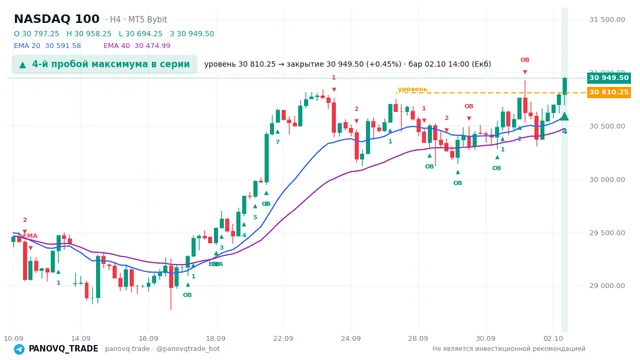This screenshot has width=640, height=360.
Task: Click the 28.09 date axis label
Action: [x=418, y=338]
